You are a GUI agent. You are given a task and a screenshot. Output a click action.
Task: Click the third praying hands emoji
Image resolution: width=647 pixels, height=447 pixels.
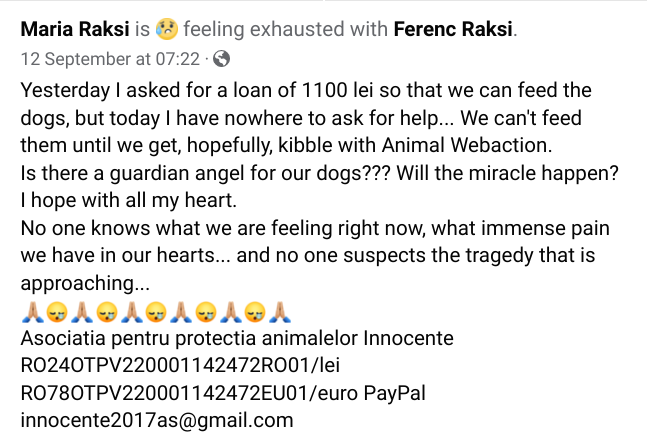[131, 312]
